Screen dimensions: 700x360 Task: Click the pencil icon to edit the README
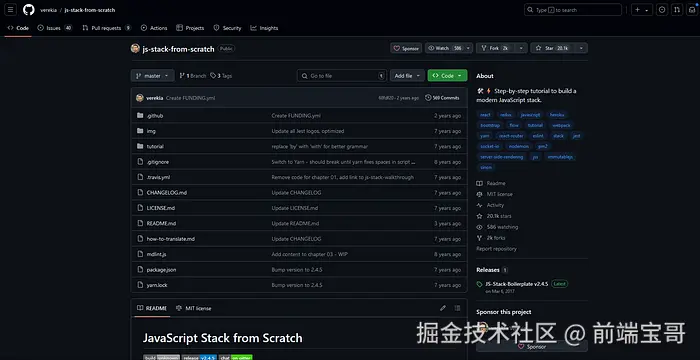[443, 308]
